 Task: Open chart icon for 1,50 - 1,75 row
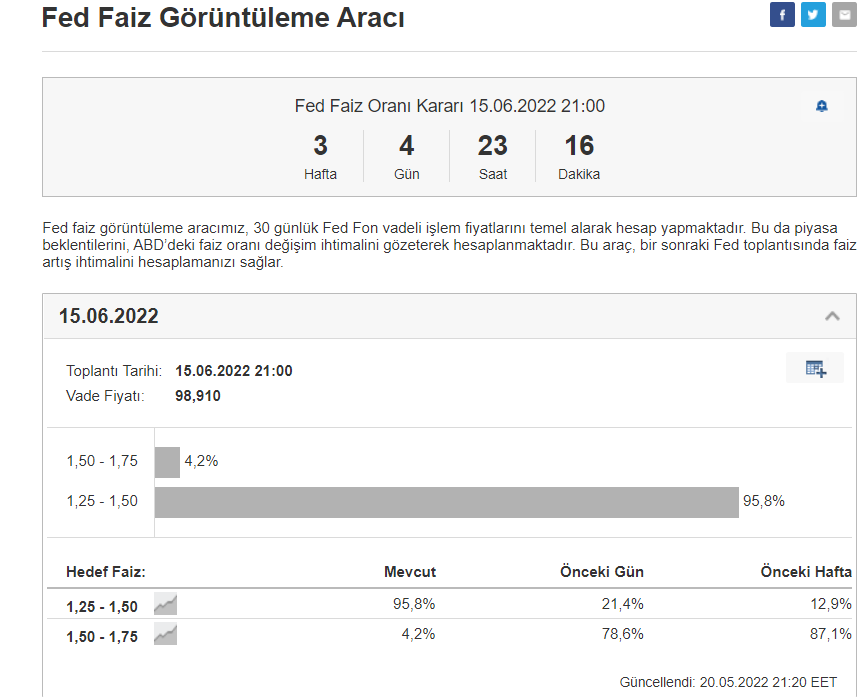(165, 634)
